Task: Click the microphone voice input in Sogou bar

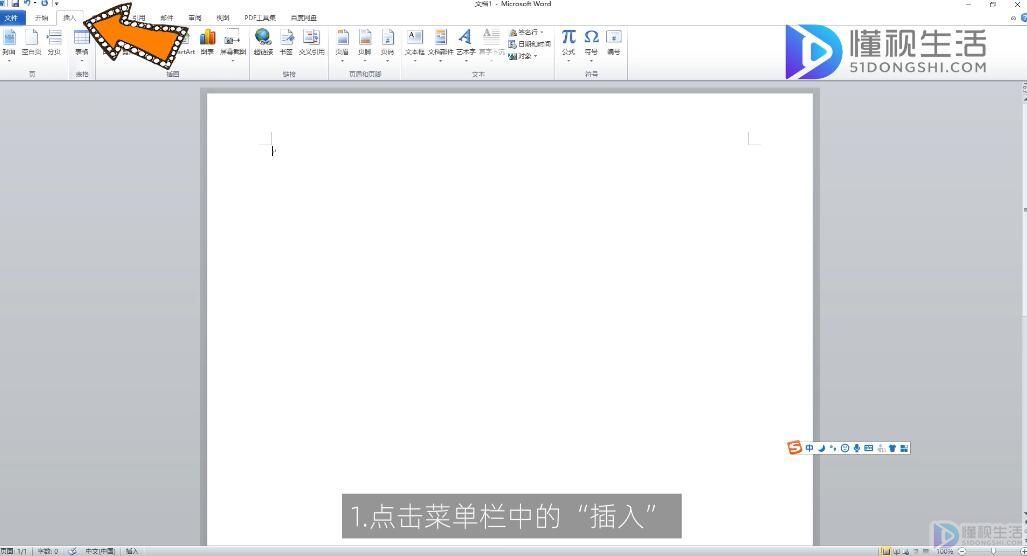Action: click(857, 448)
